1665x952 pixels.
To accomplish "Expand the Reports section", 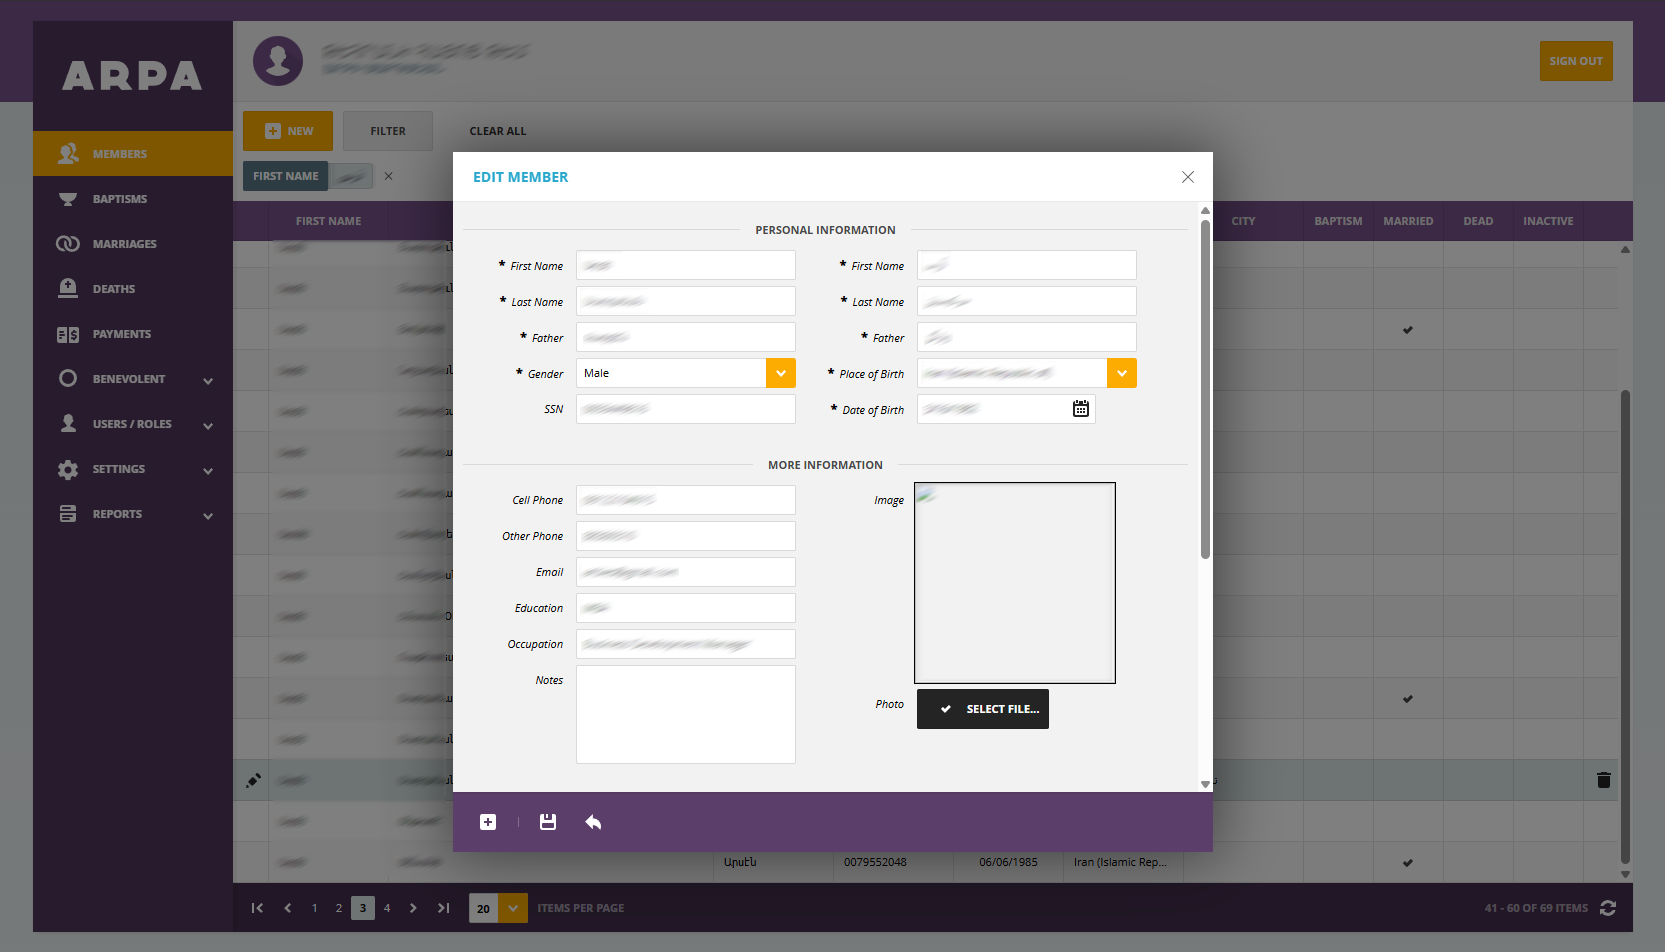I will pyautogui.click(x=117, y=513).
